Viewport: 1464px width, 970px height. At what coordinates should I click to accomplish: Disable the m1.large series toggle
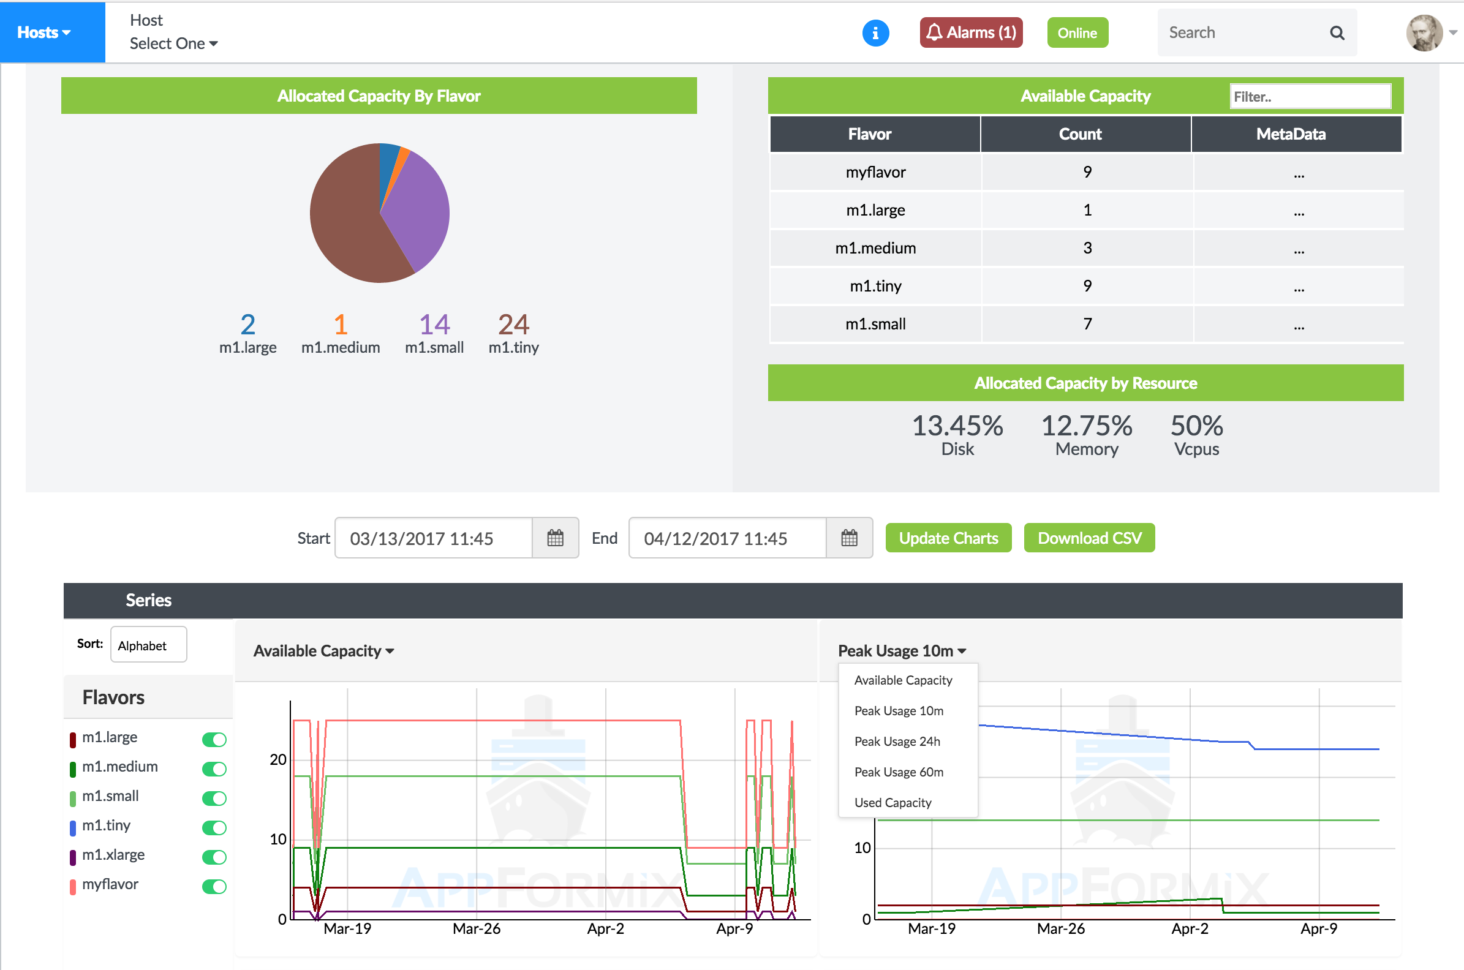(x=214, y=739)
